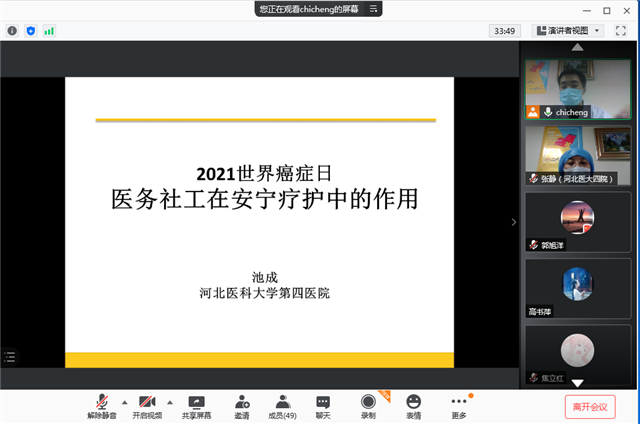640x424 pixels.
Task: Start recording with the 录制 button
Action: 368,404
